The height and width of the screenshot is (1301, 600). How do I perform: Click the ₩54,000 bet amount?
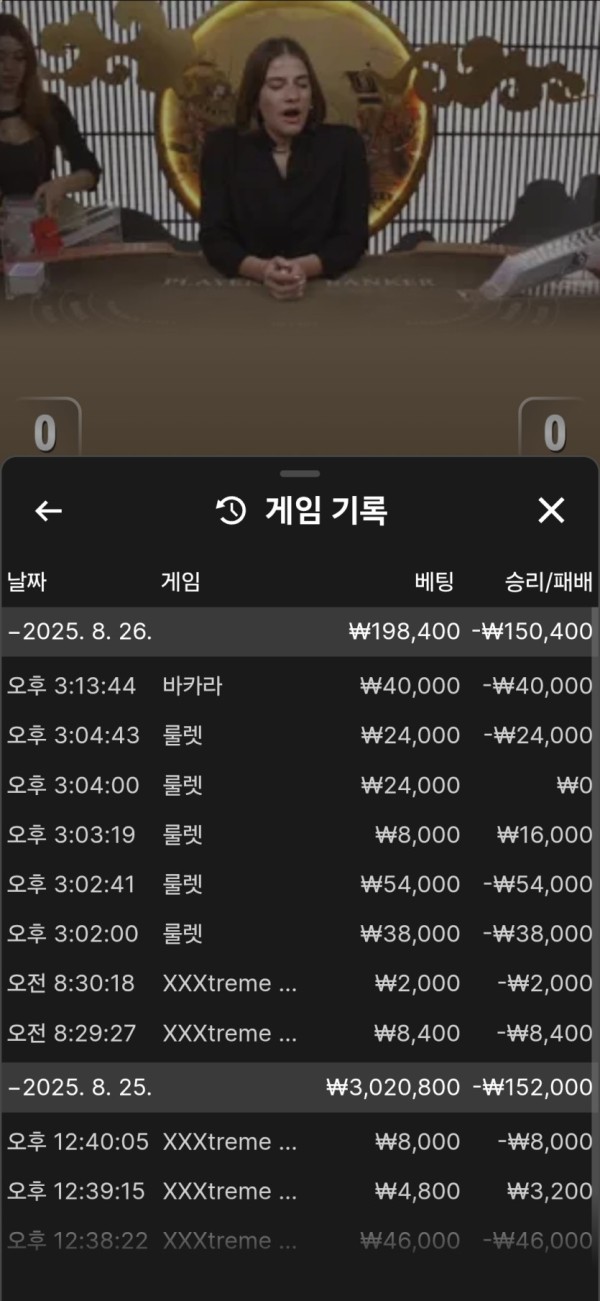pos(411,885)
